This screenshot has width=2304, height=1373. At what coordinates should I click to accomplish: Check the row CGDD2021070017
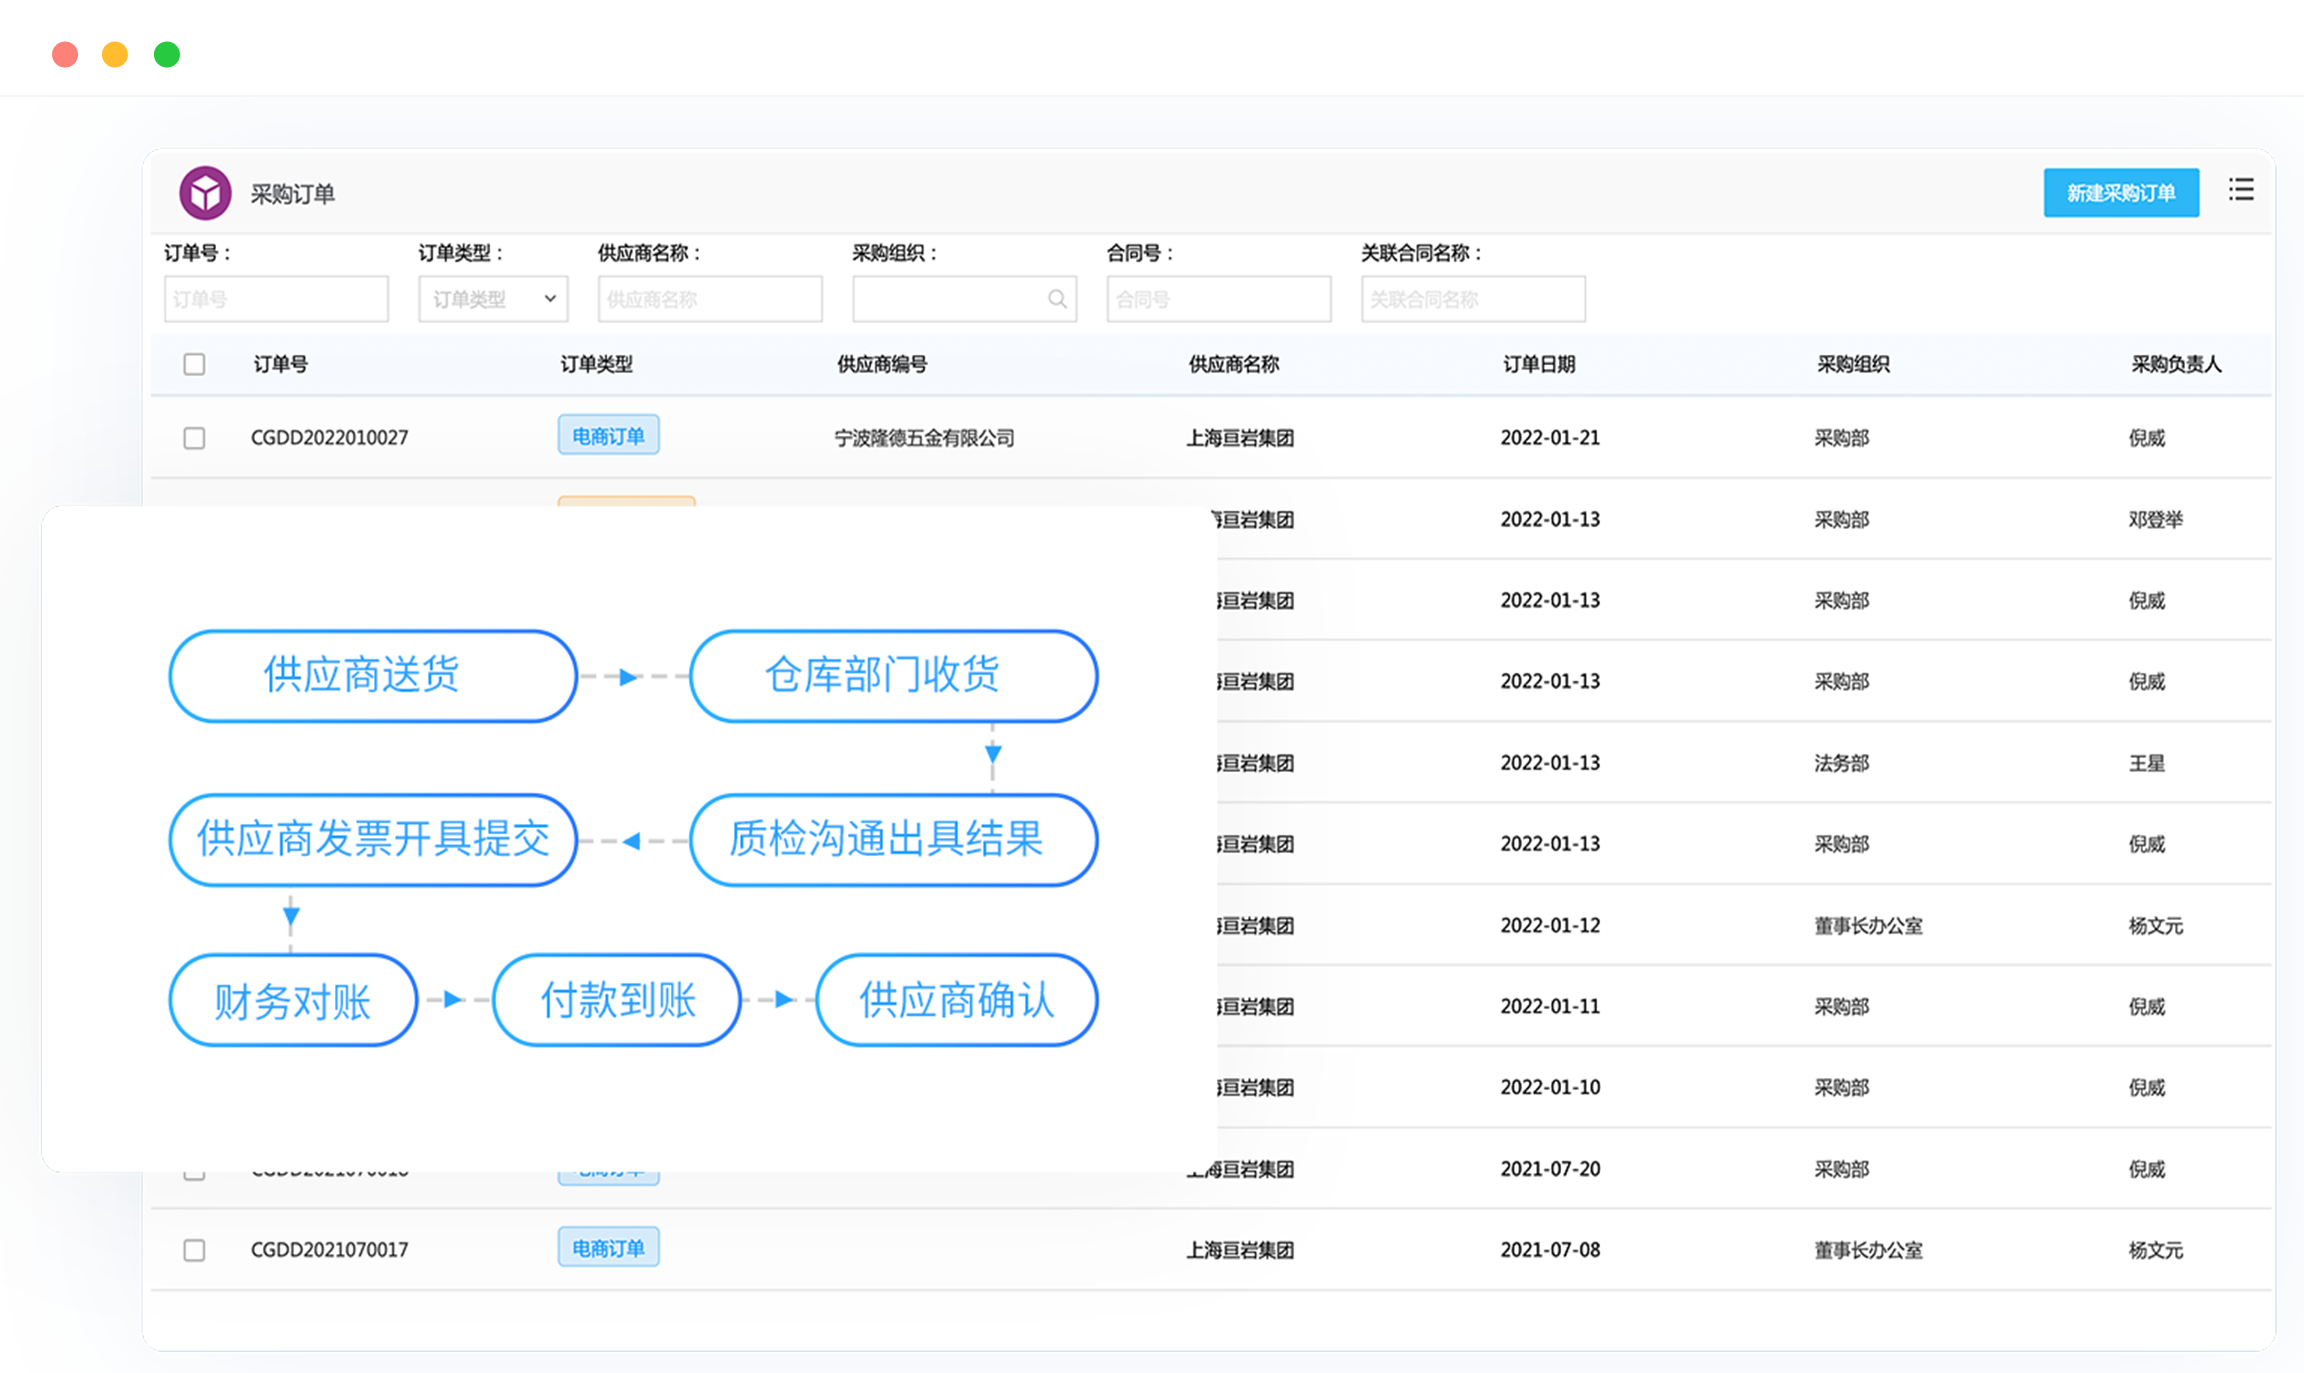195,1250
